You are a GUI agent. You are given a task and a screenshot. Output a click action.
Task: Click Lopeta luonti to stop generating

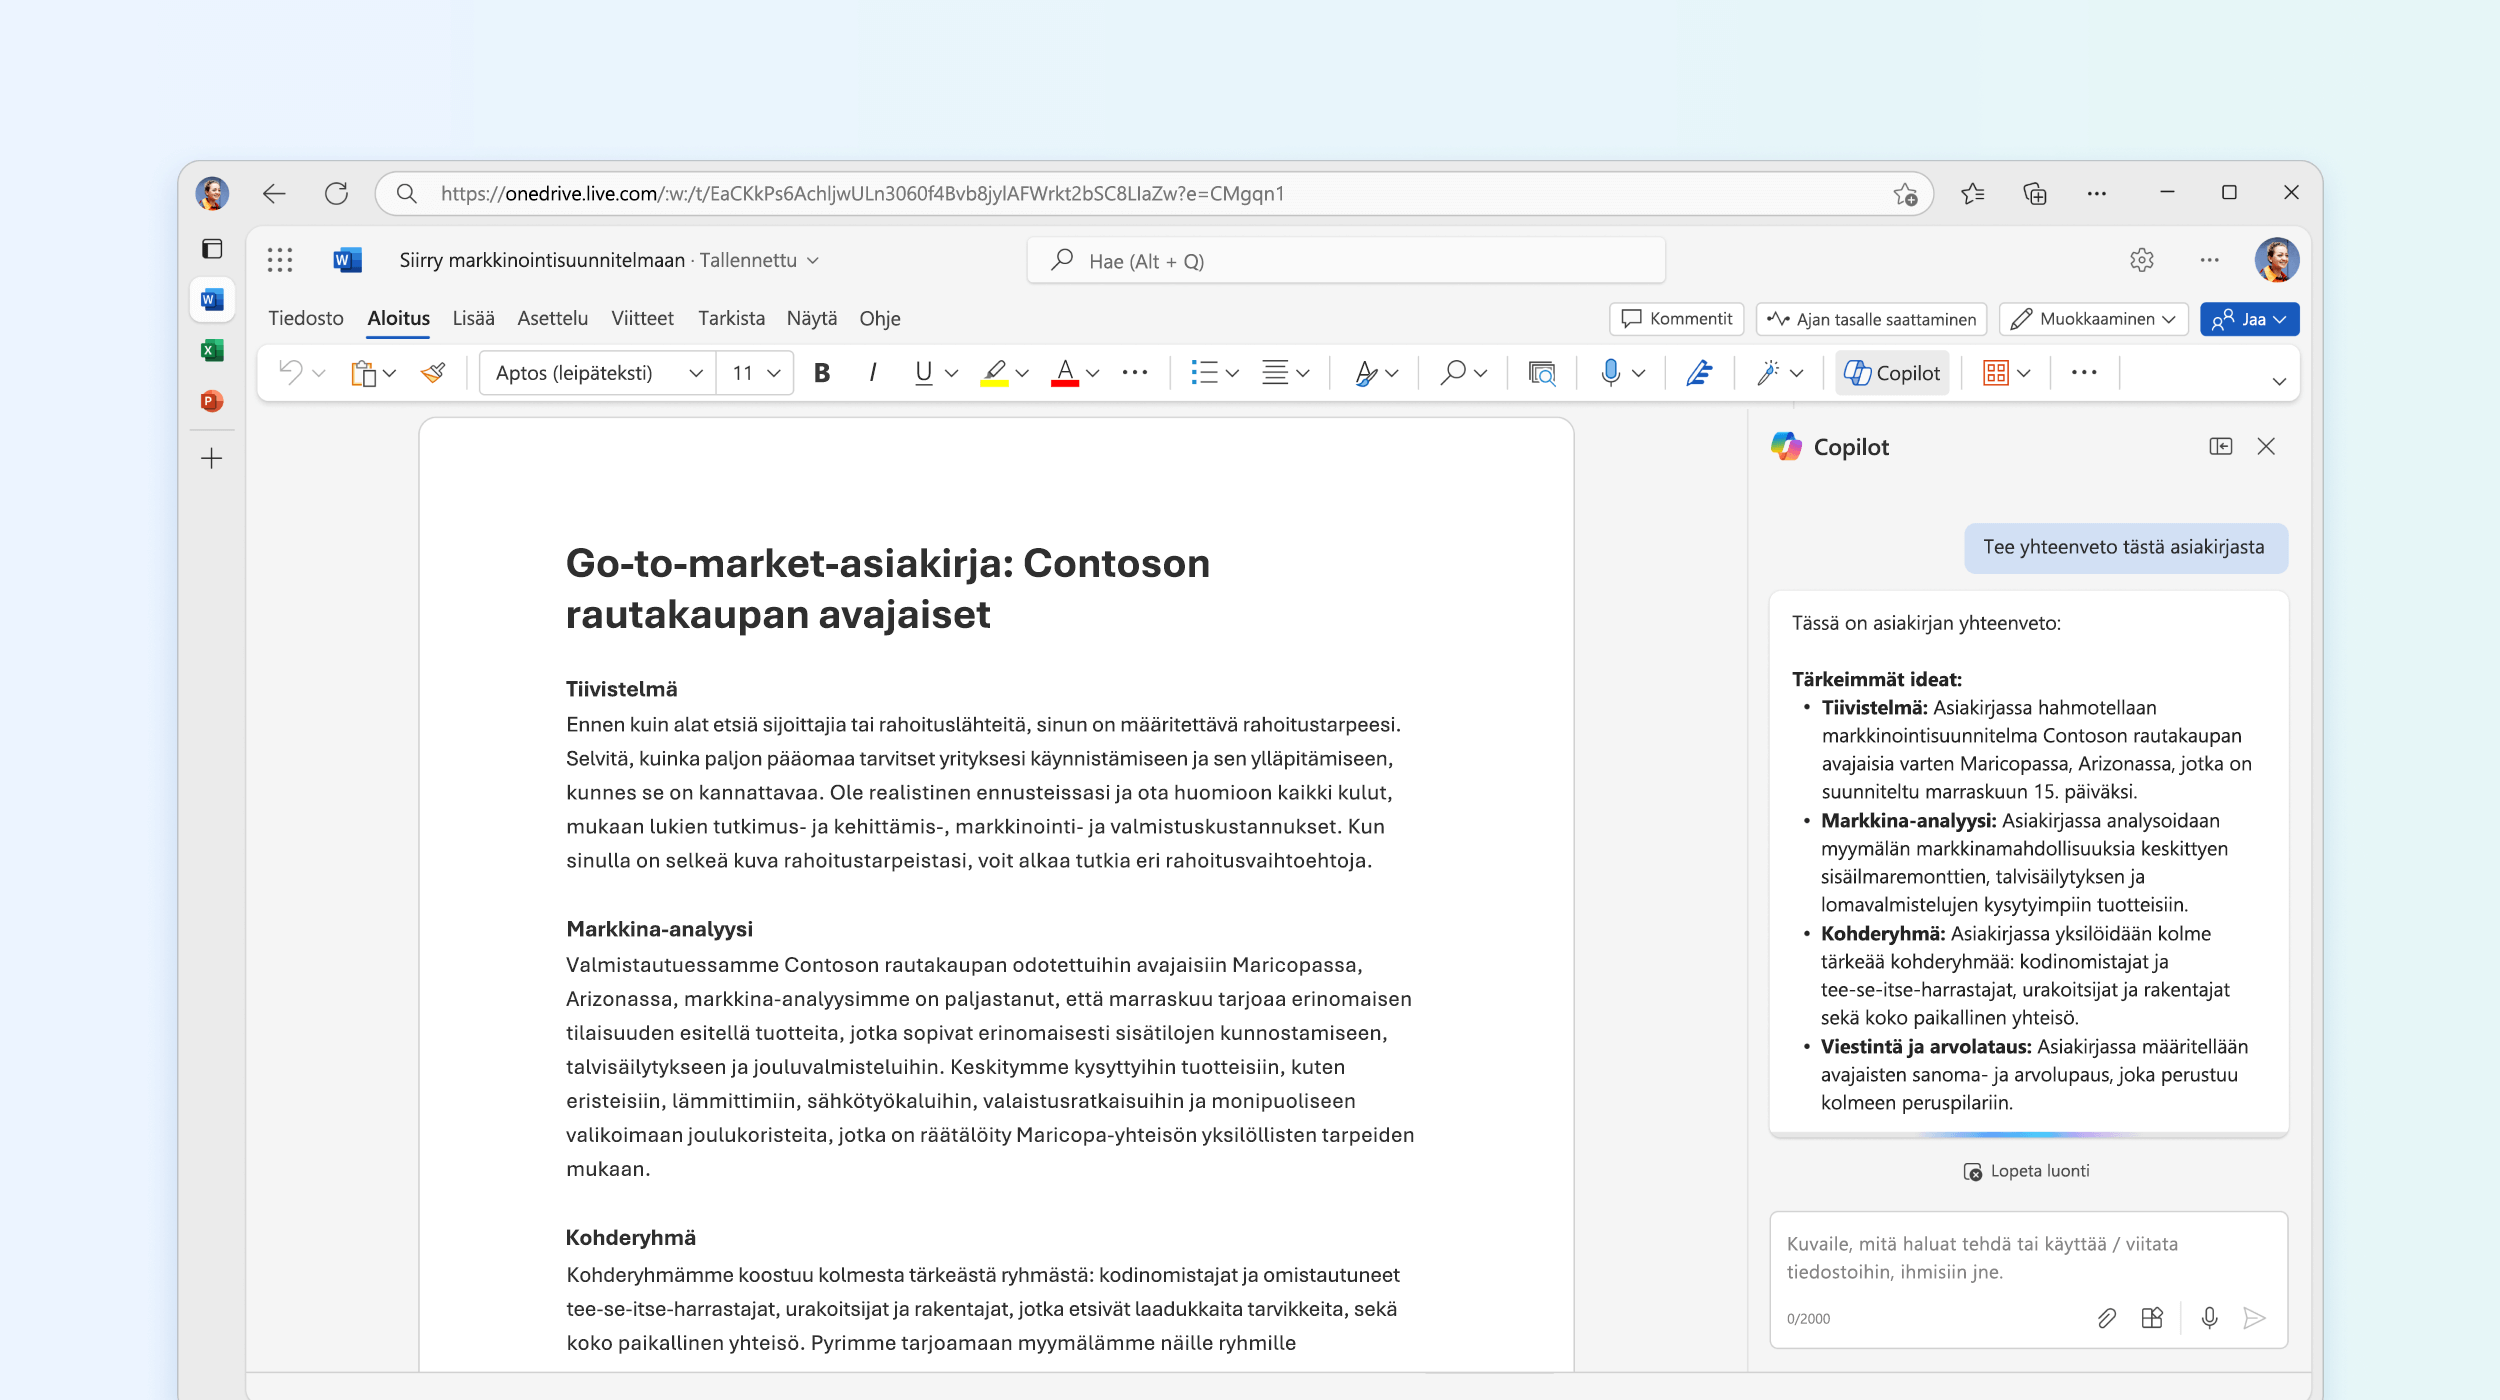[x=2027, y=1171]
